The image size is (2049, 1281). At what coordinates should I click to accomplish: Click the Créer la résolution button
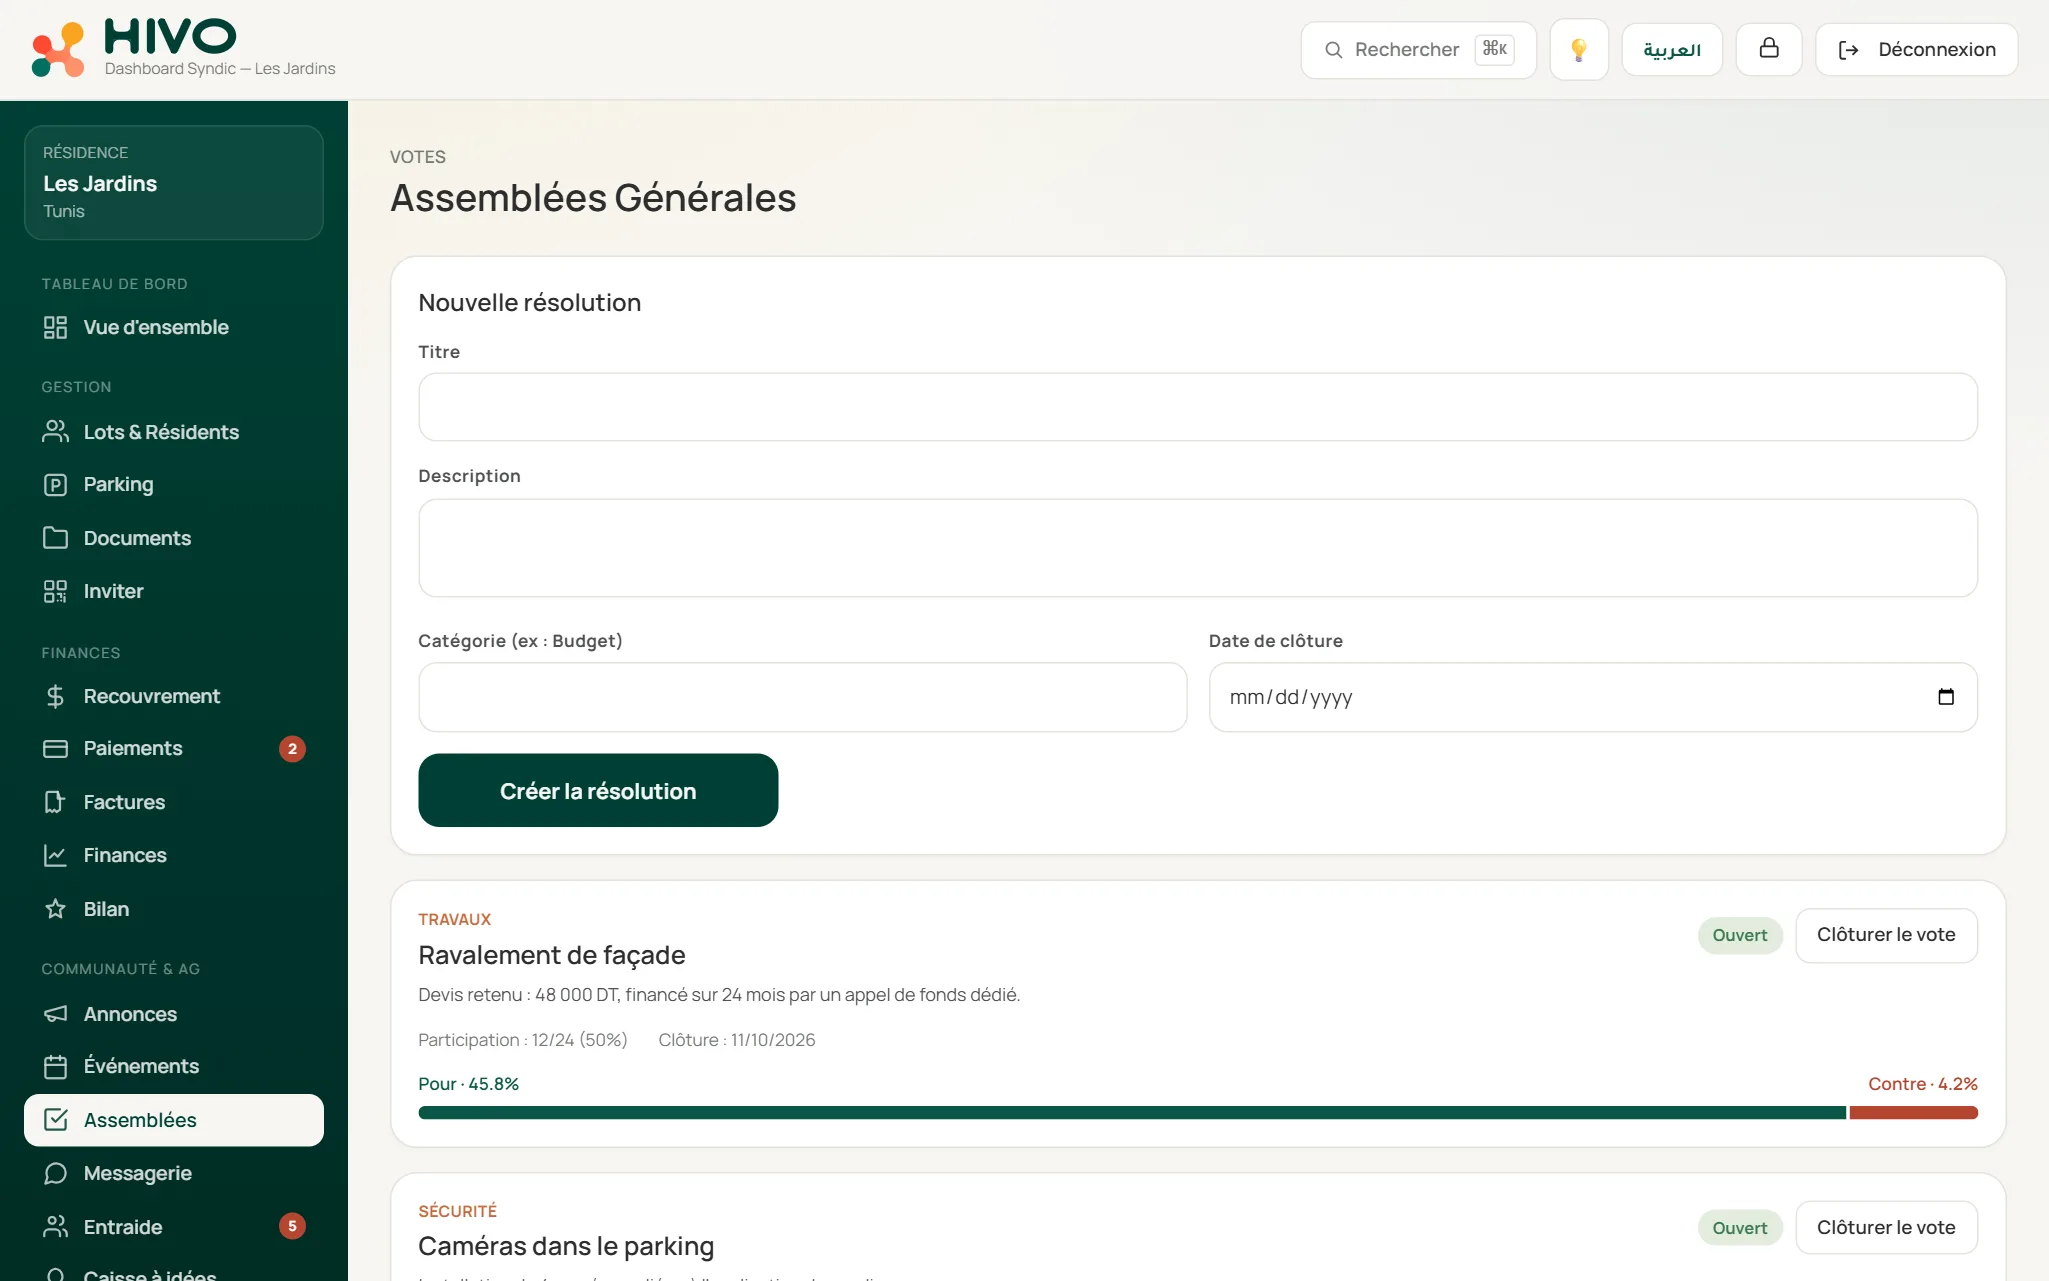598,791
